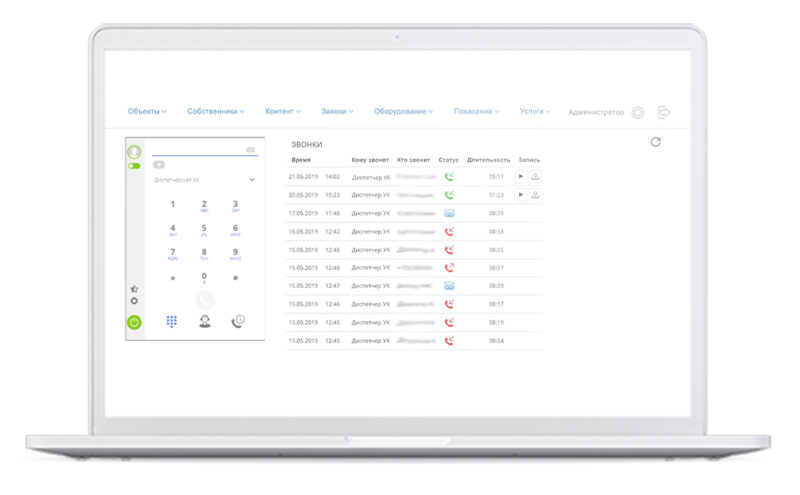Open the operator contacts icon in dialer
This screenshot has width=800, height=495.
204,322
